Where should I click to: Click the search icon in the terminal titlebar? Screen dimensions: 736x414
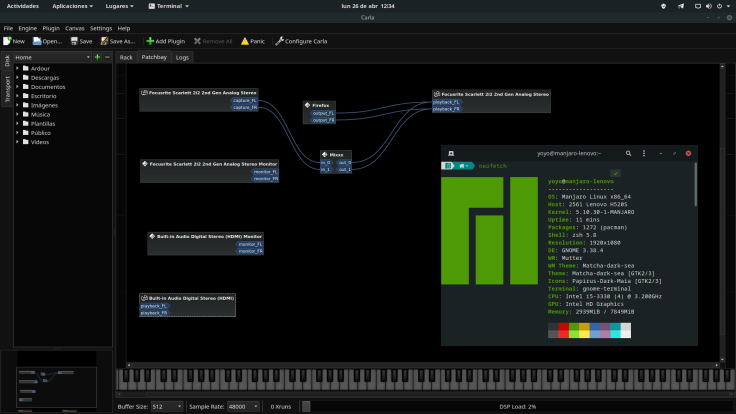628,153
